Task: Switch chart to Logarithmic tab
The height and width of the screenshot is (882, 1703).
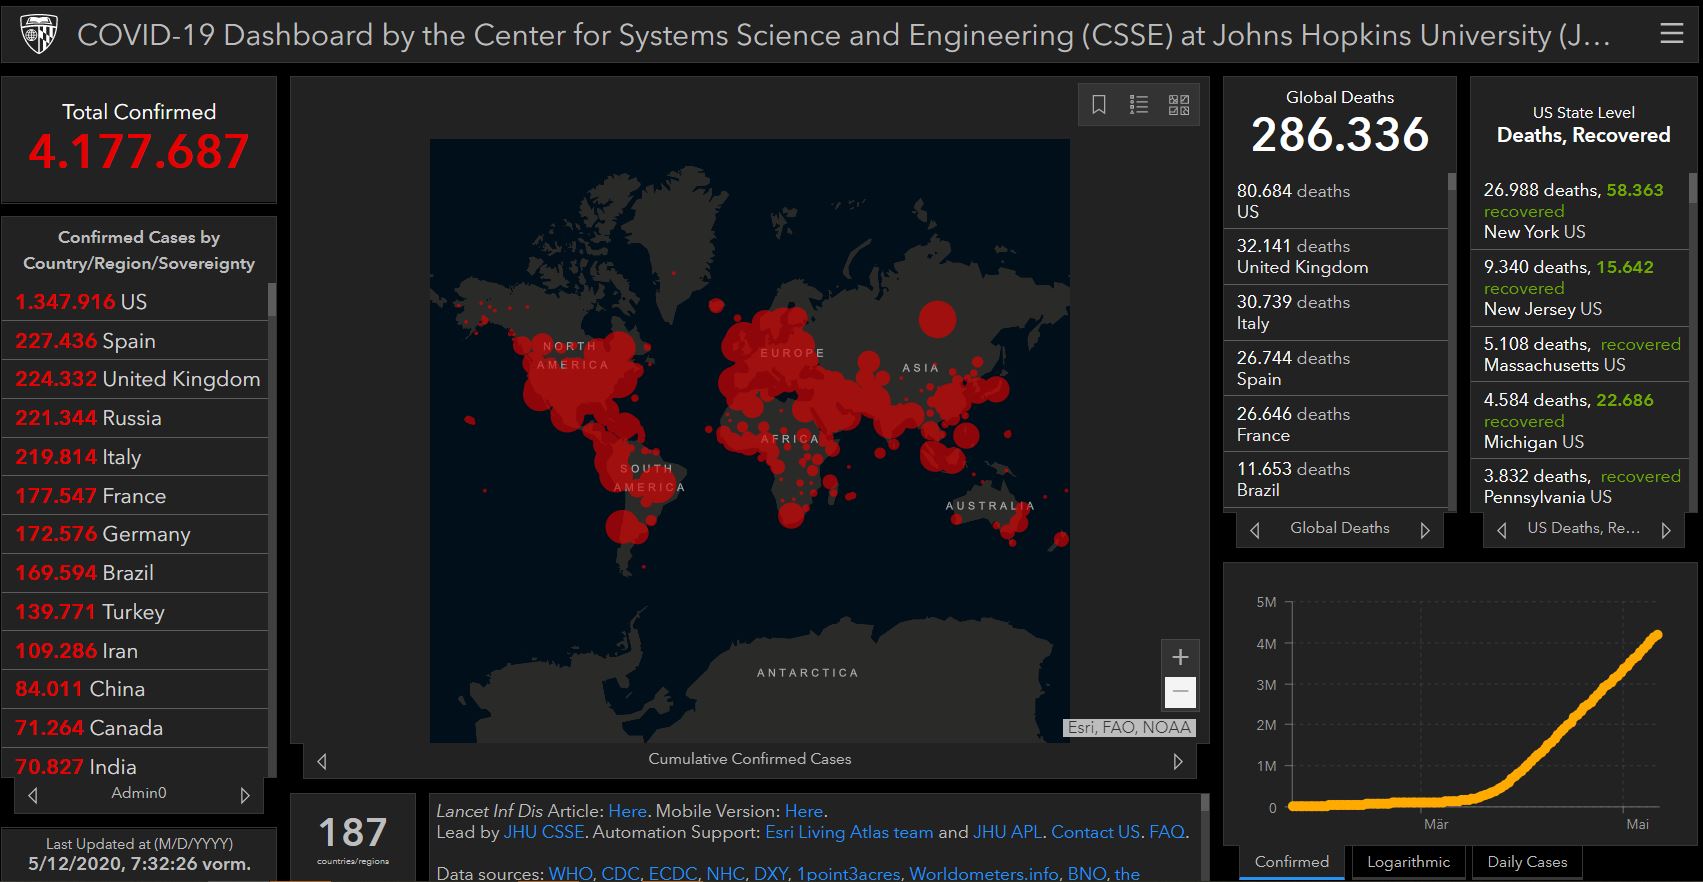Action: (x=1408, y=862)
